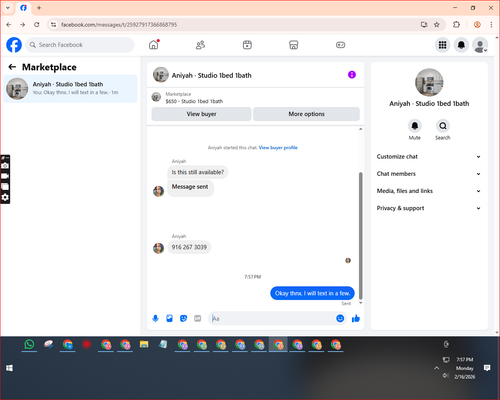Open the chat header title Aniyah Studio 1bed 1bath
Screen dimensions: 500x400
coord(212,75)
